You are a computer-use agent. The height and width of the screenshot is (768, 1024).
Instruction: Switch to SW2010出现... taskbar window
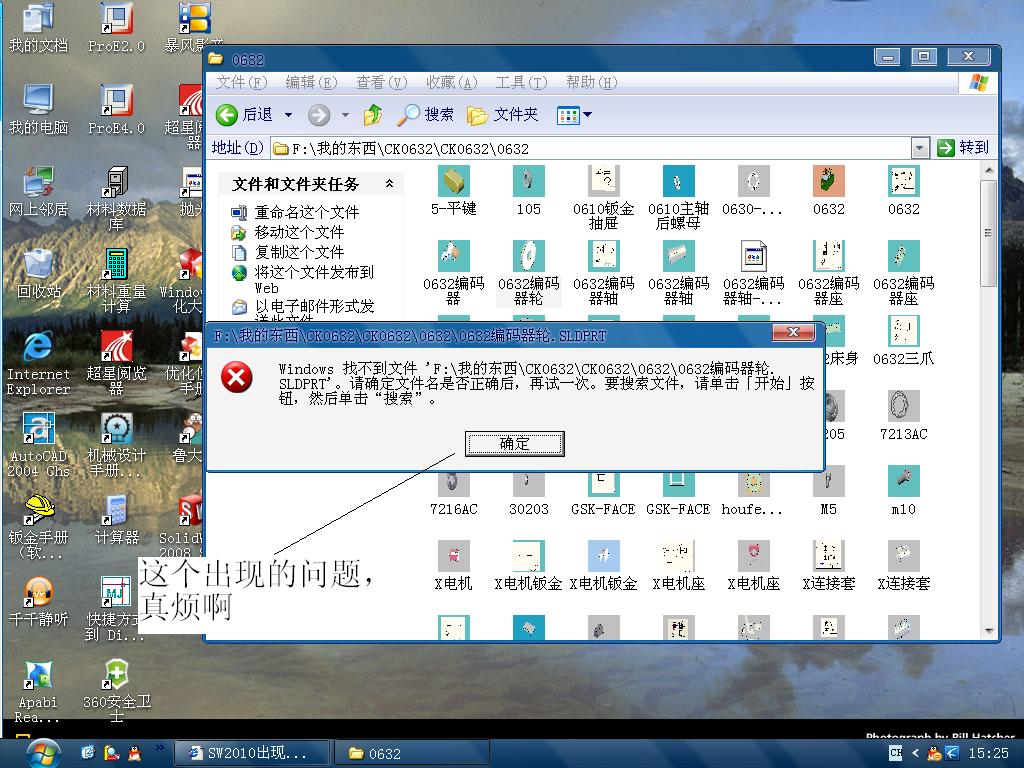[x=251, y=754]
